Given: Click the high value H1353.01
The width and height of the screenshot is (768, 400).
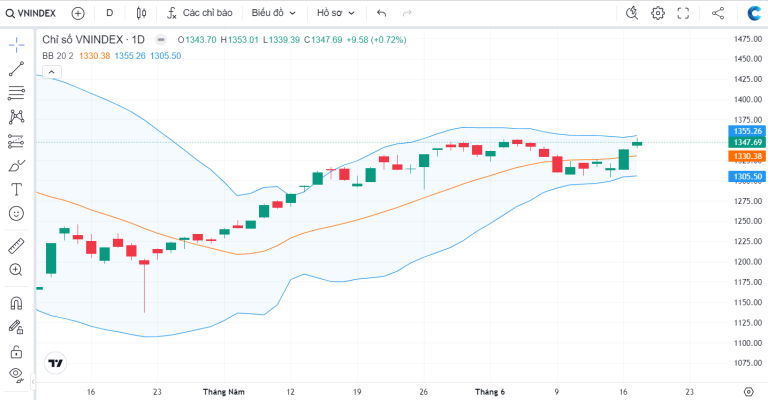Looking at the screenshot, I should [240, 40].
